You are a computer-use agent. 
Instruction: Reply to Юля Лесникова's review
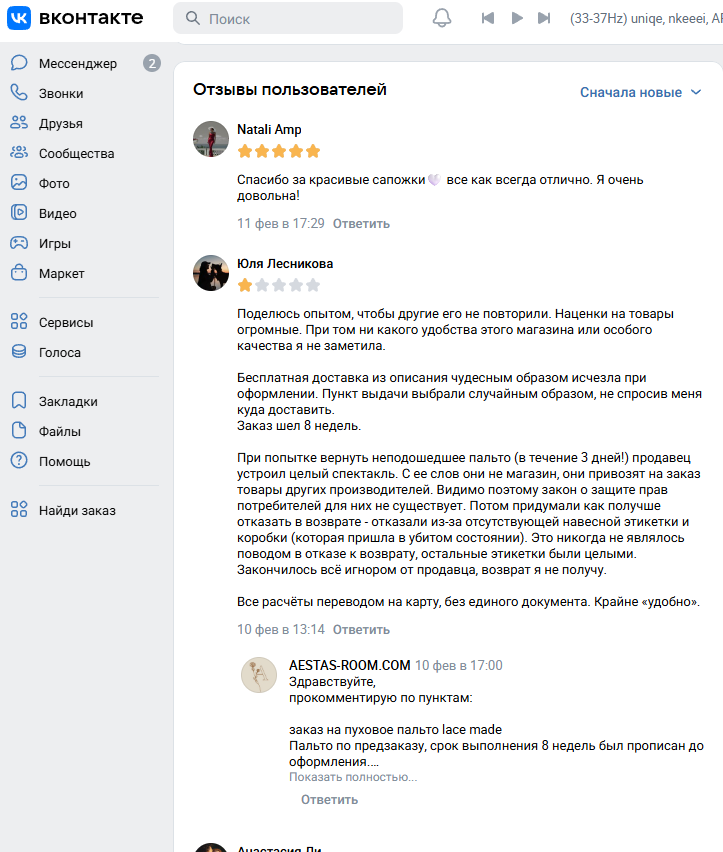click(x=361, y=630)
